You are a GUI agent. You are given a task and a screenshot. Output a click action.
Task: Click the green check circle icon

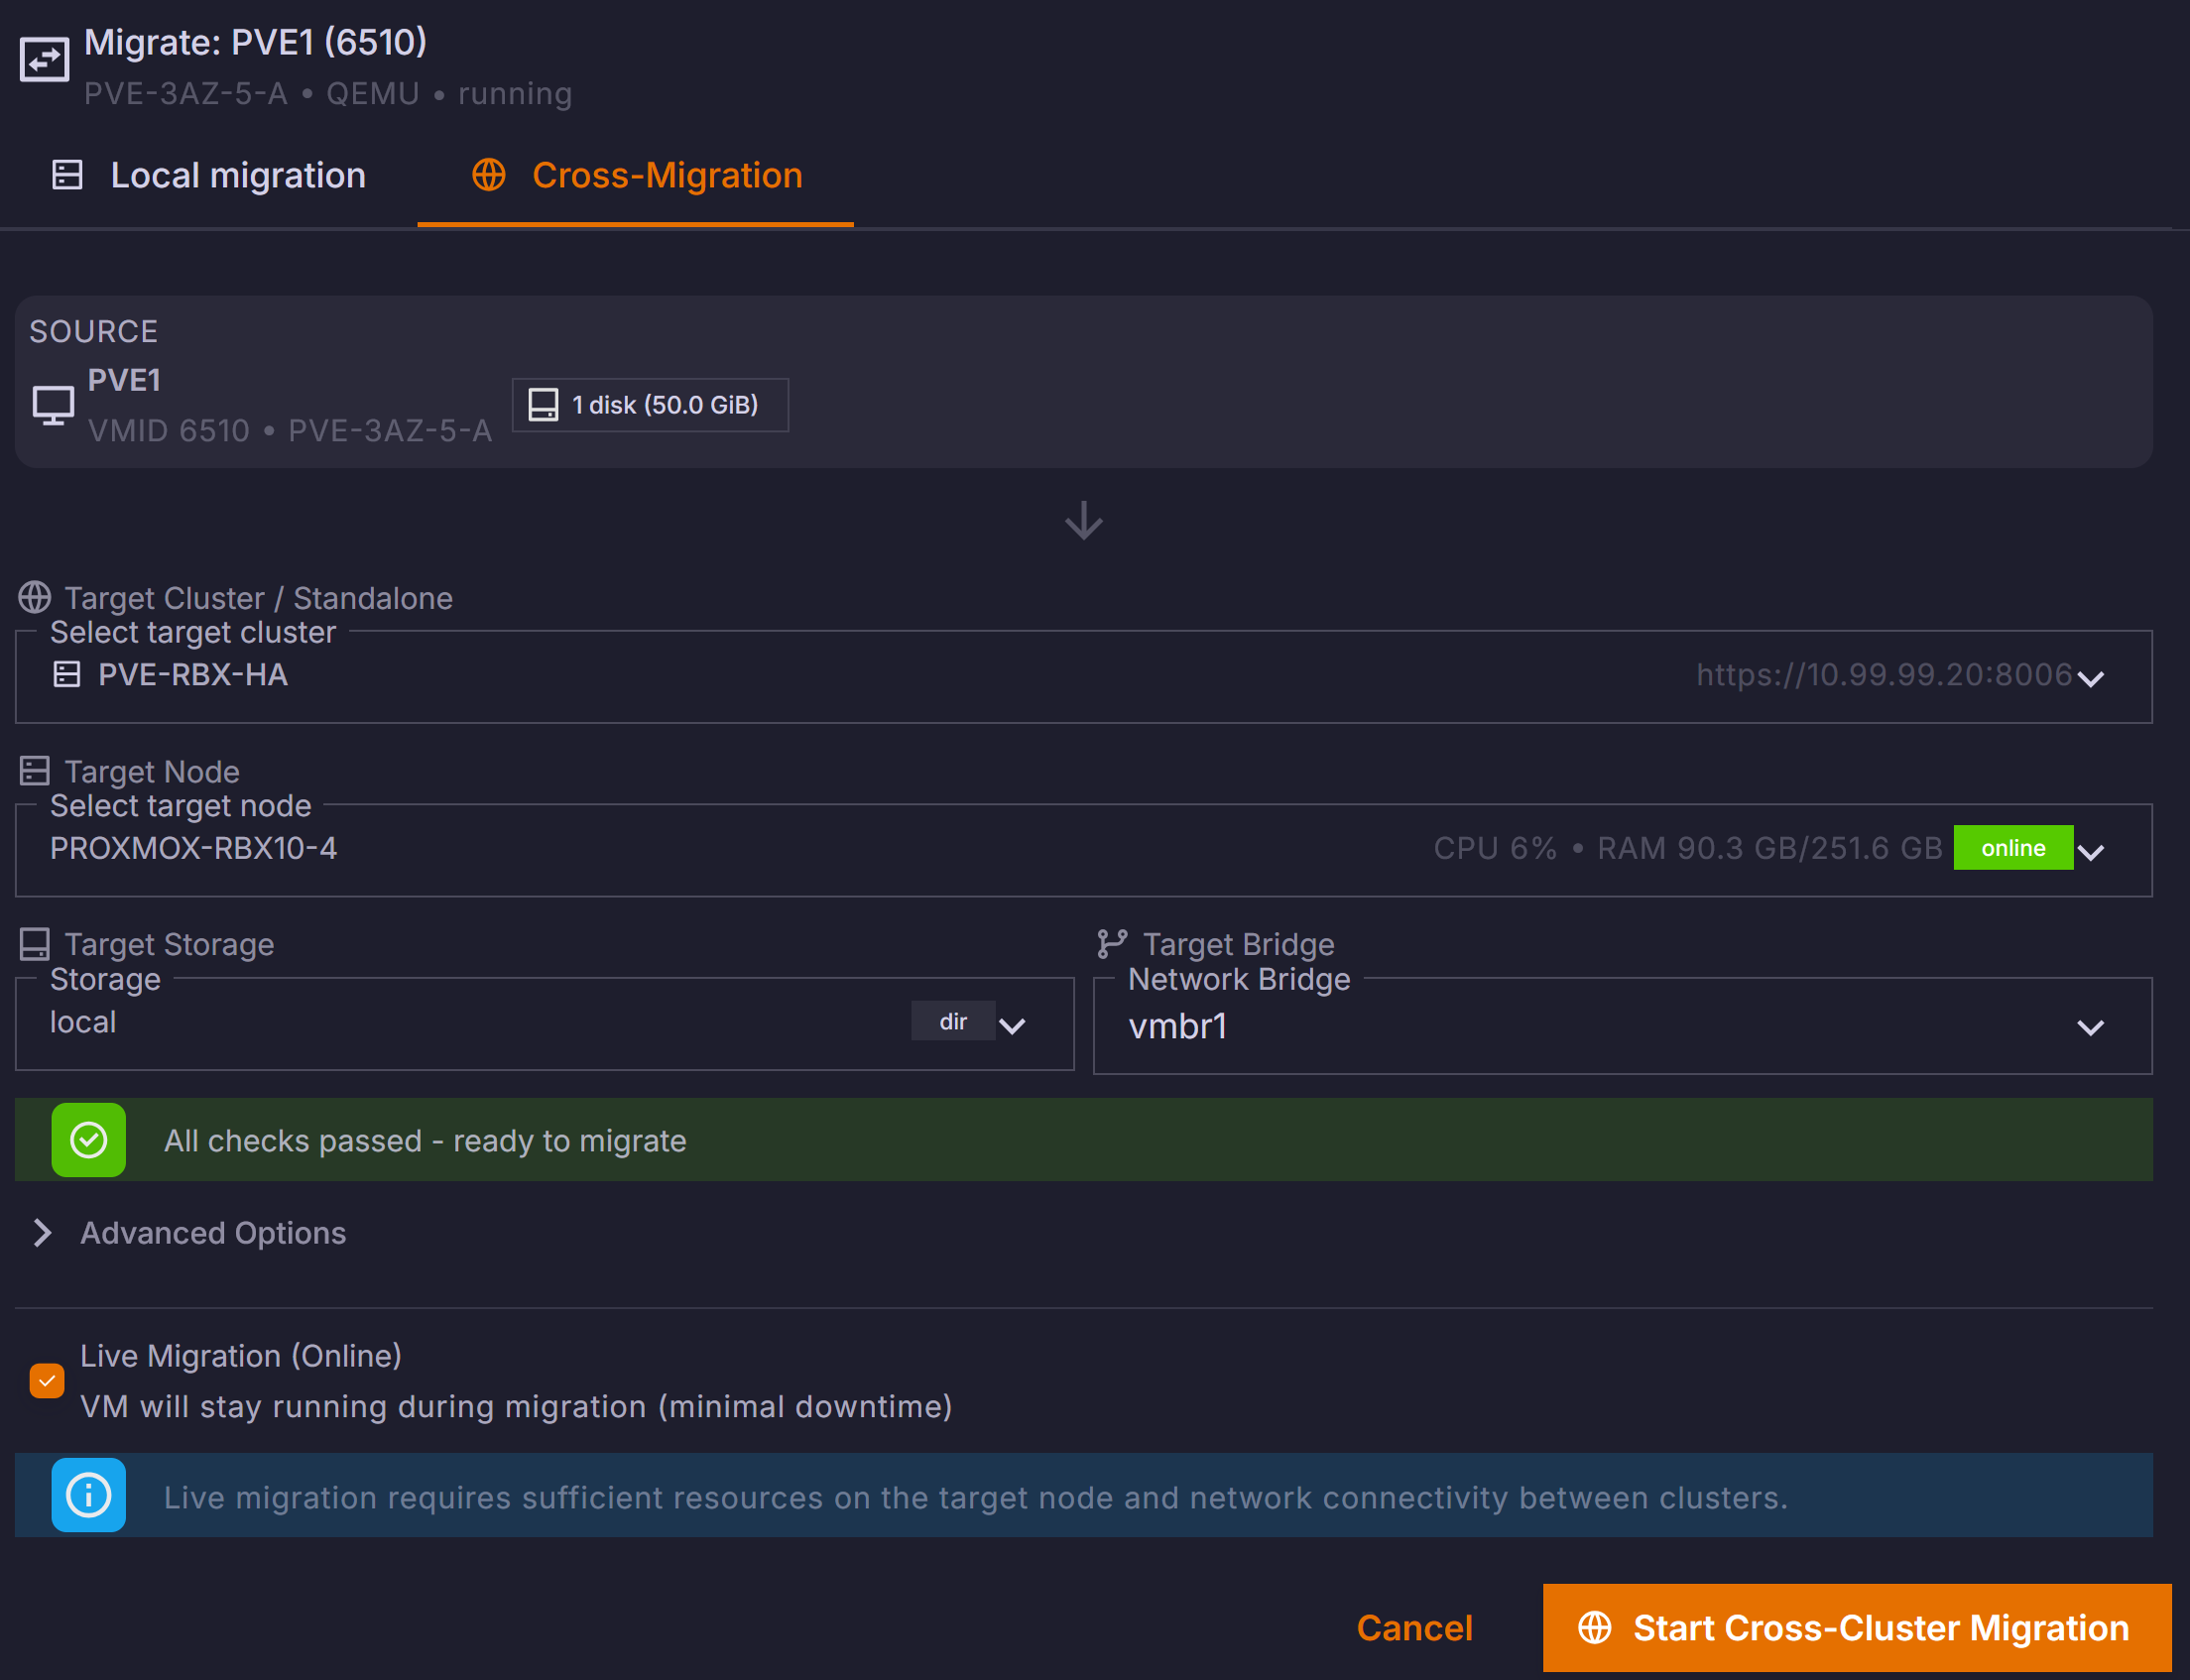(89, 1140)
